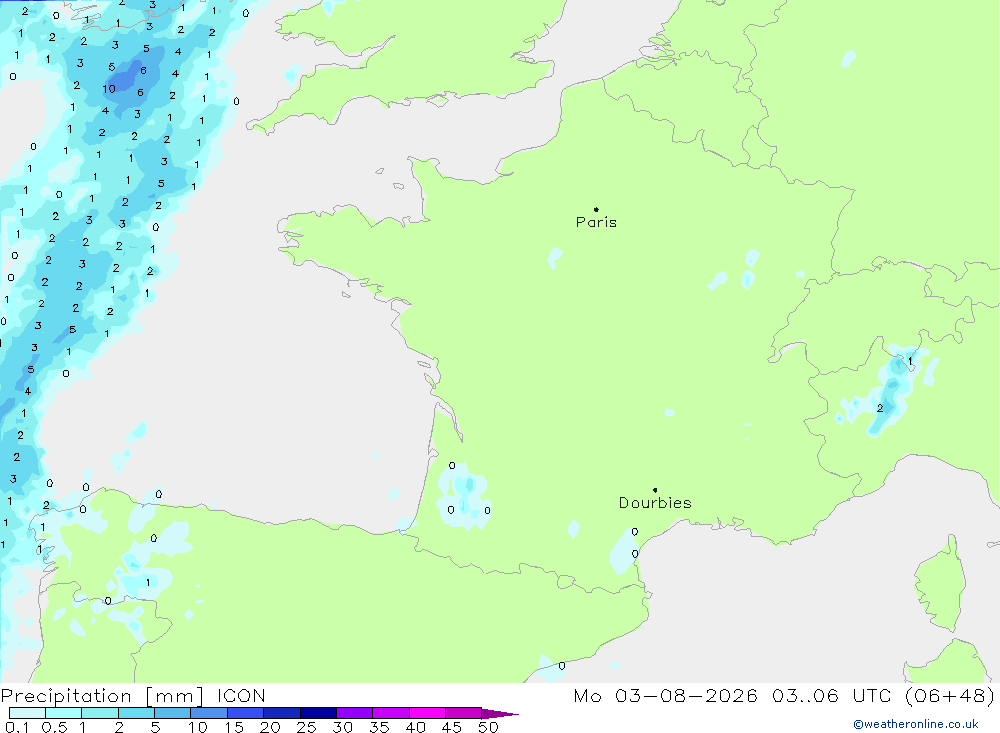
Task: Click the '45' legend scale label
Action: point(452,727)
